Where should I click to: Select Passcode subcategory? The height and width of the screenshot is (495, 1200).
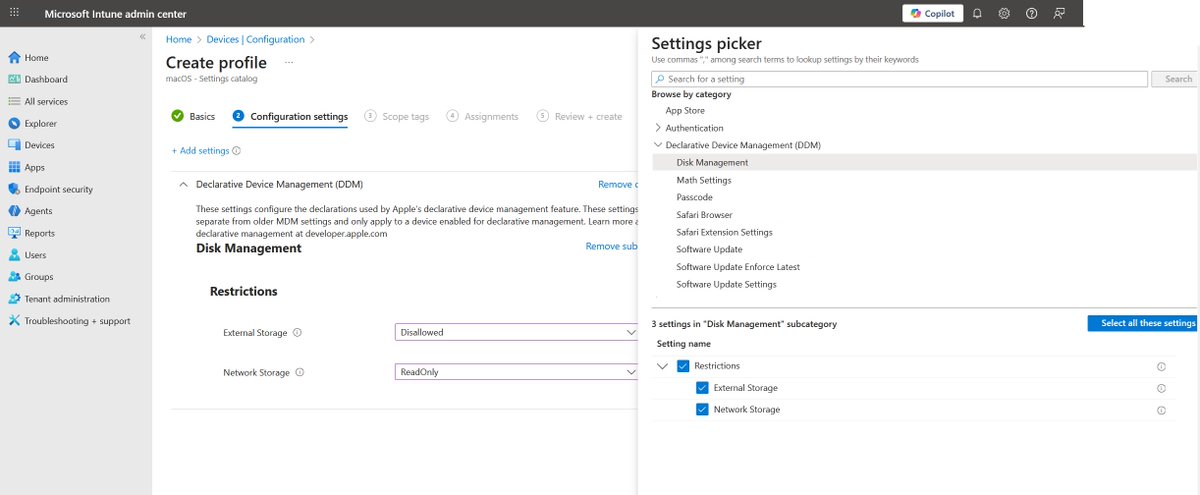point(694,198)
